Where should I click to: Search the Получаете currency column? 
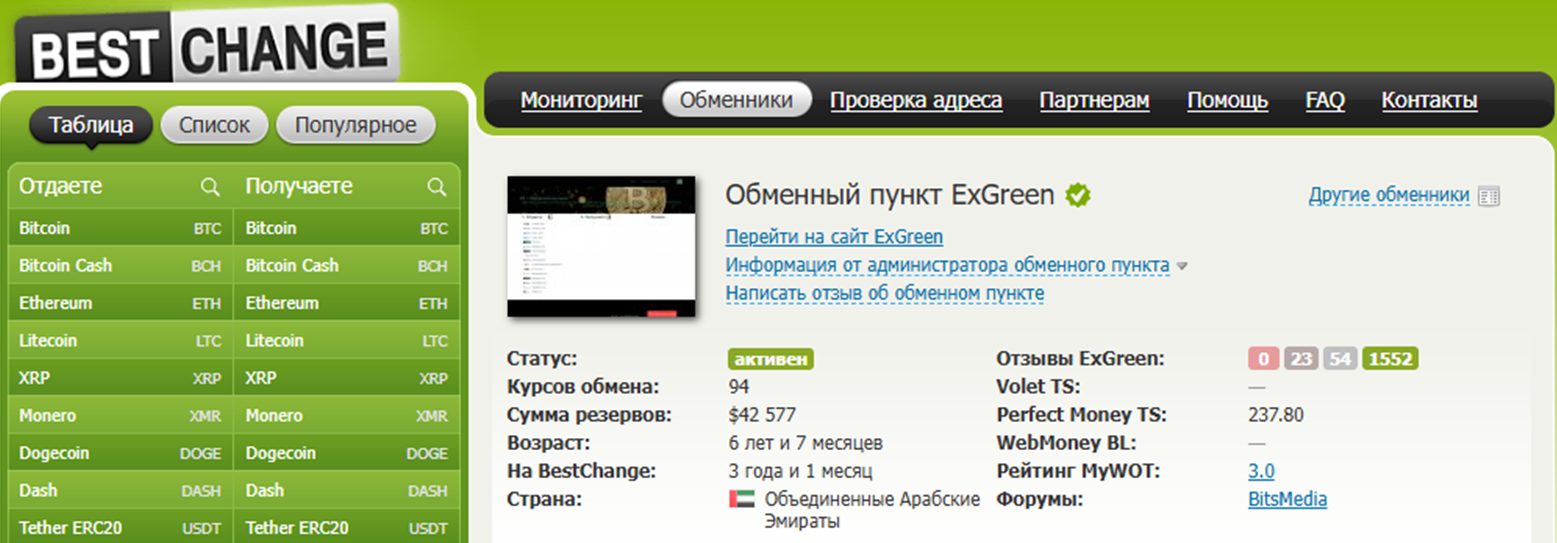click(436, 187)
